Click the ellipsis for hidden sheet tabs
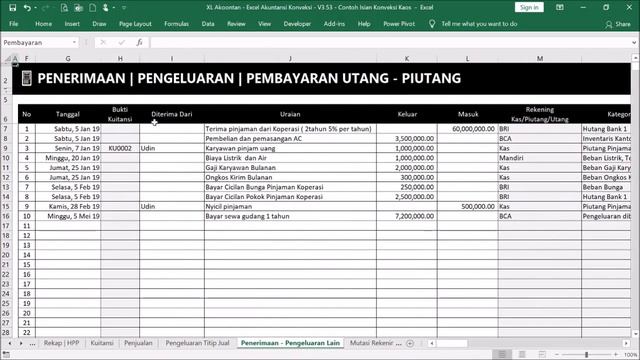640x360 pixels. point(32,343)
